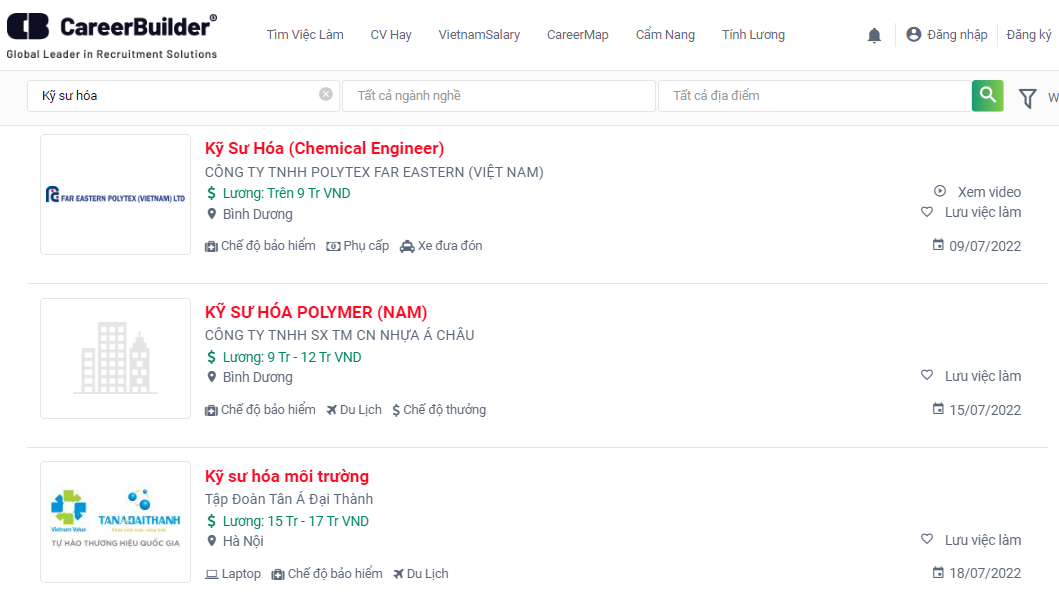The width and height of the screenshot is (1059, 609).
Task: Open the VietnamSalary menu item
Action: tap(479, 35)
